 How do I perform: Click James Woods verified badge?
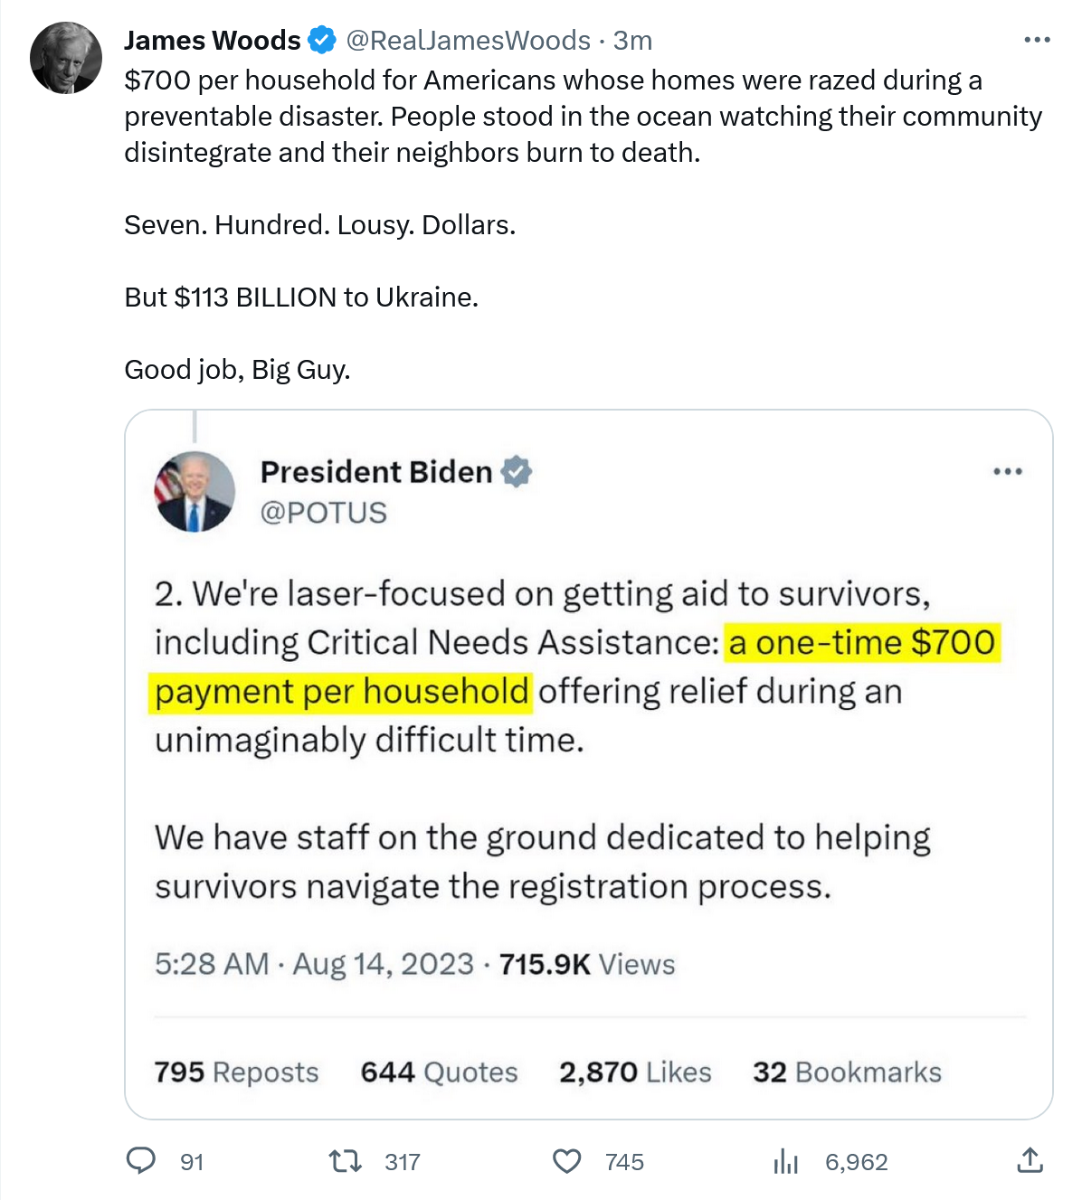click(x=321, y=40)
